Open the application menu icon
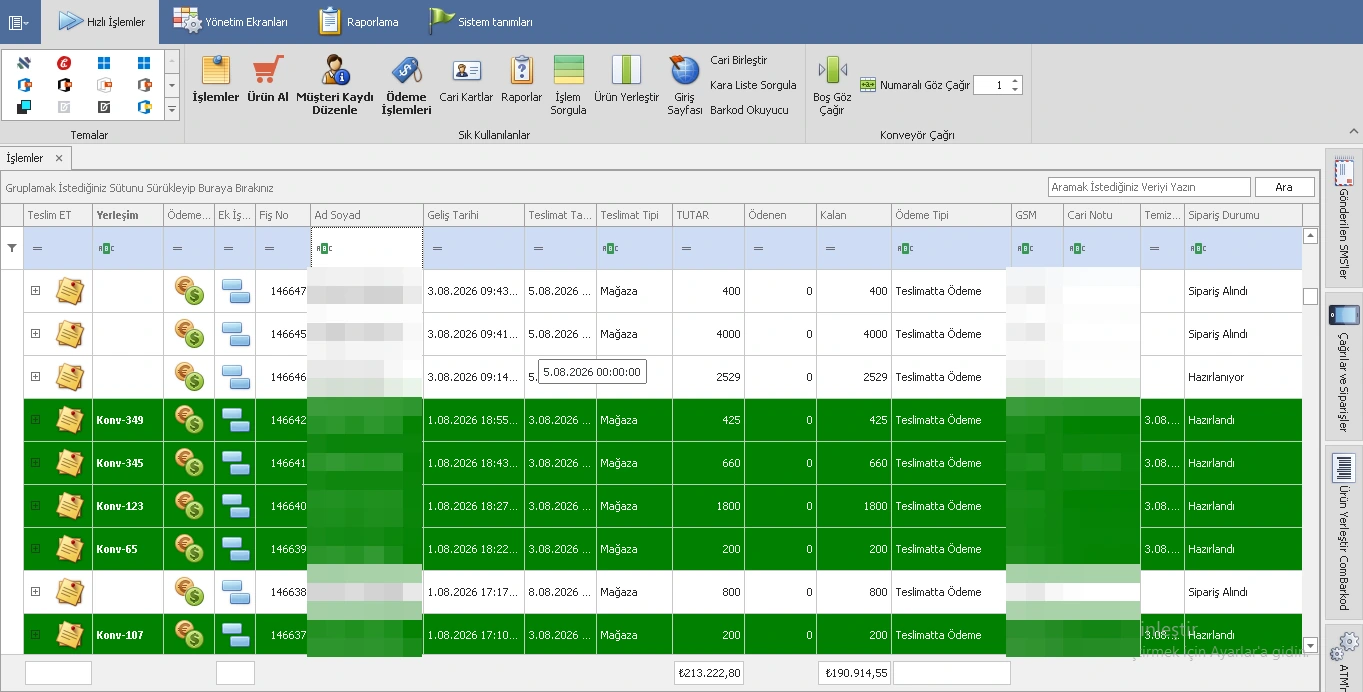This screenshot has height=692, width=1363. pos(19,21)
